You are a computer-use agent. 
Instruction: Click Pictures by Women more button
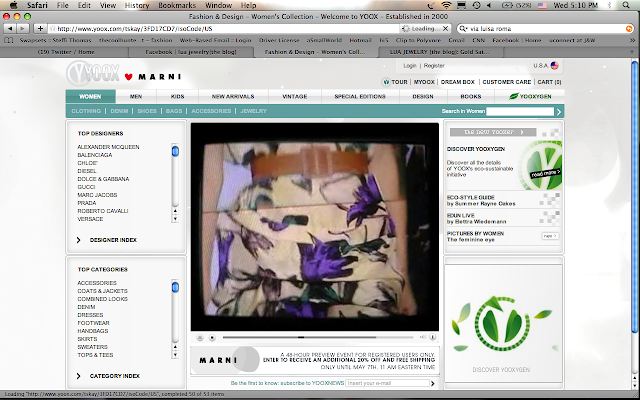(x=550, y=236)
